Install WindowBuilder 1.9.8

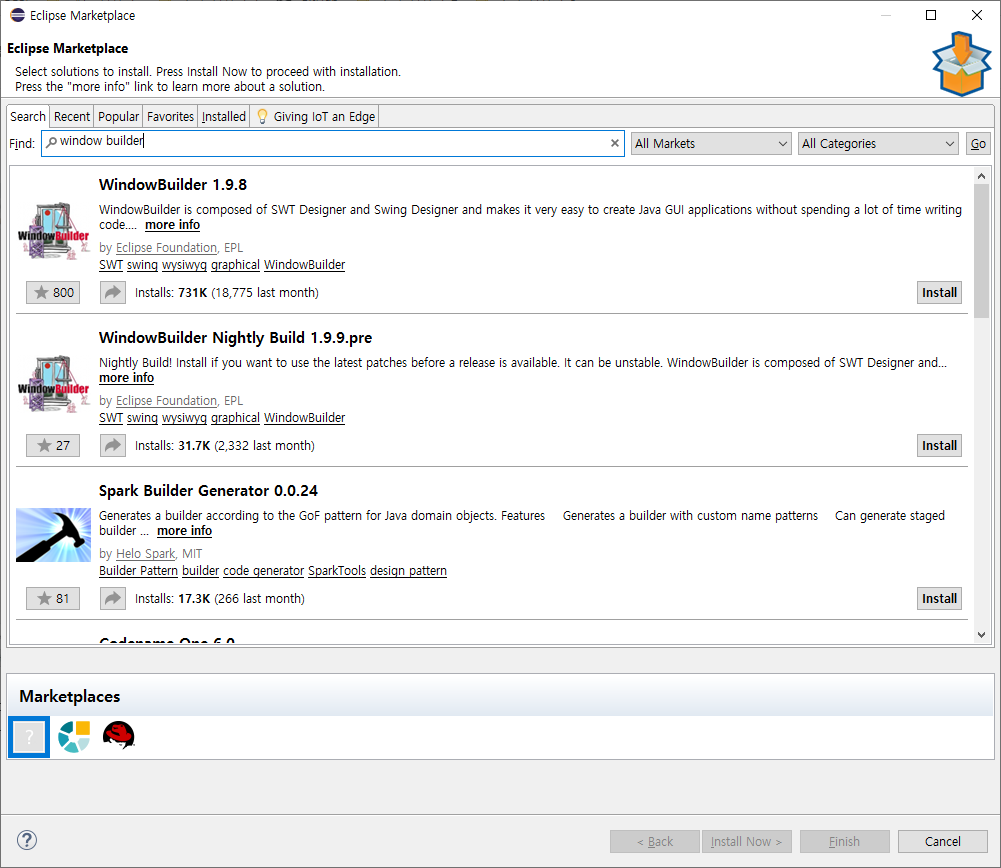[x=939, y=292]
